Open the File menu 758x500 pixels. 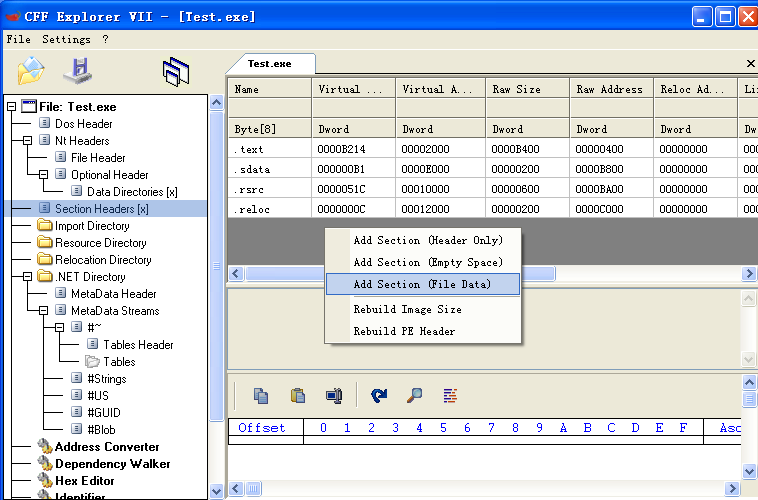point(18,39)
